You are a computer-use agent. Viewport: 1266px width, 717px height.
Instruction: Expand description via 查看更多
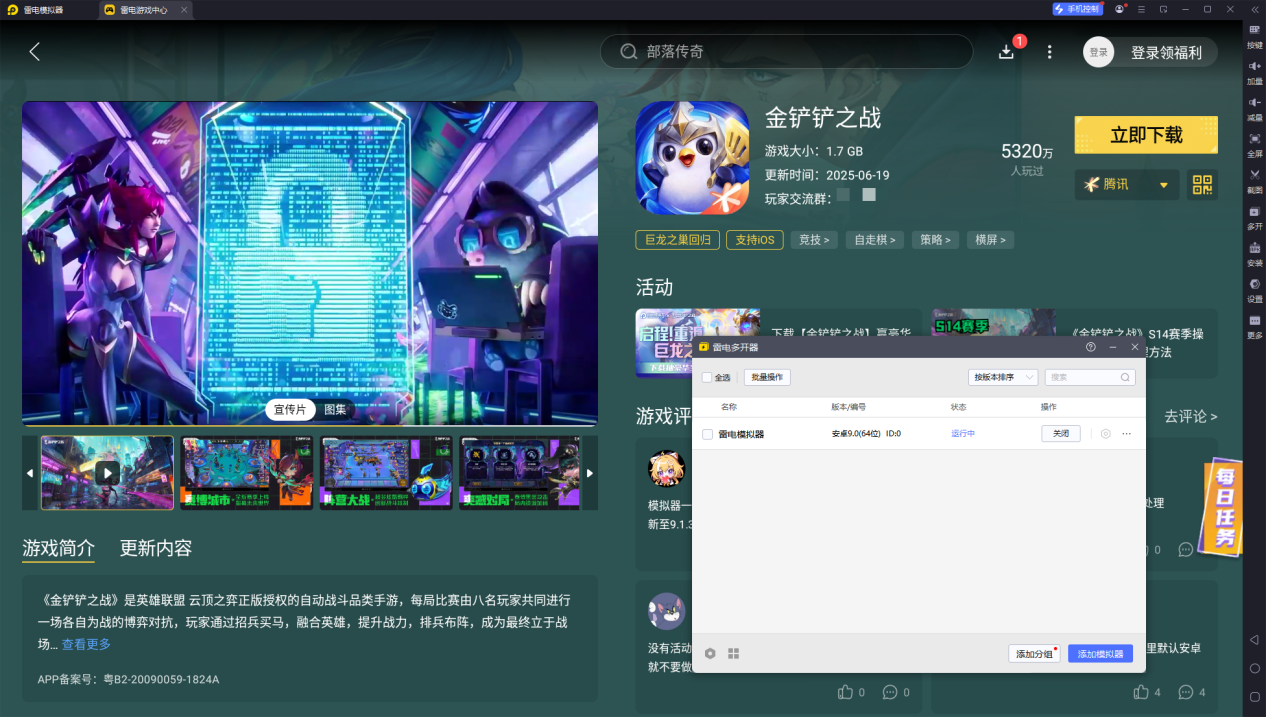86,644
